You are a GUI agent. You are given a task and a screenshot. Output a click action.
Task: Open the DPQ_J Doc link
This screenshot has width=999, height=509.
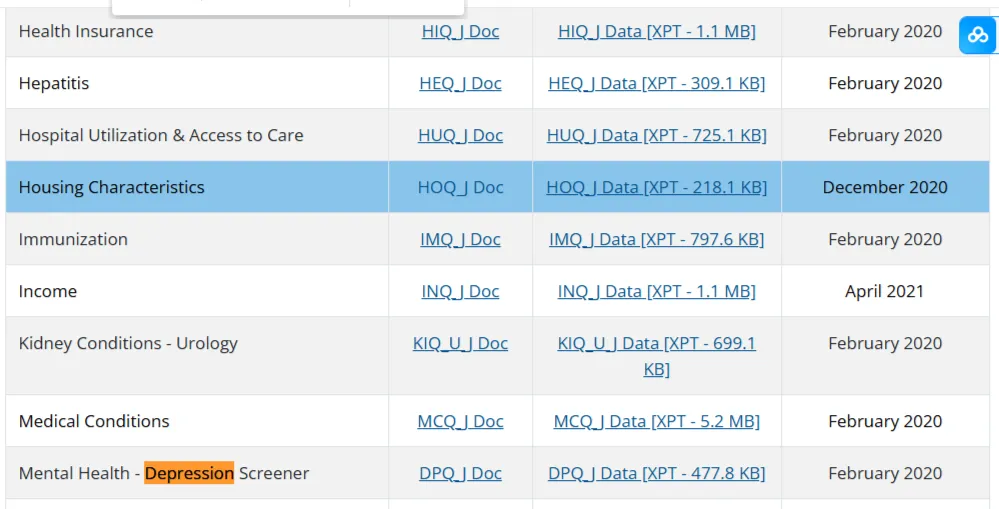click(x=460, y=473)
